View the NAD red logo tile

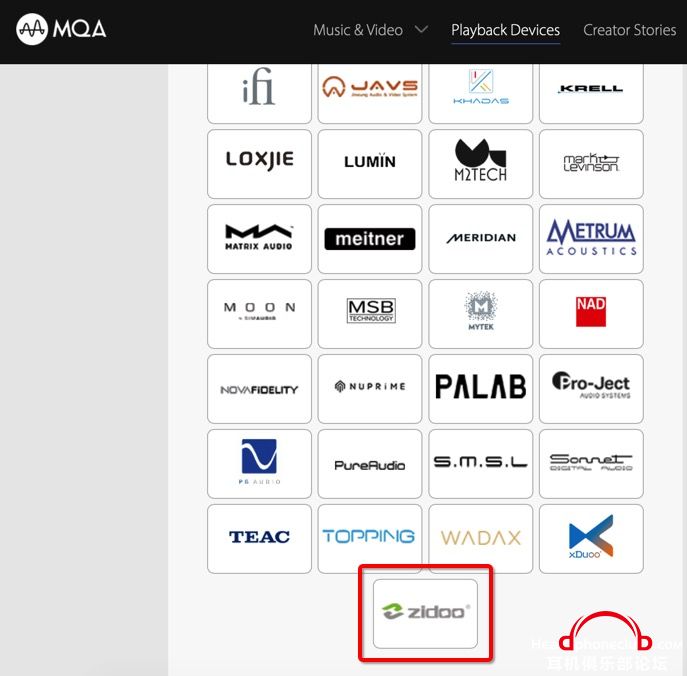pos(591,314)
